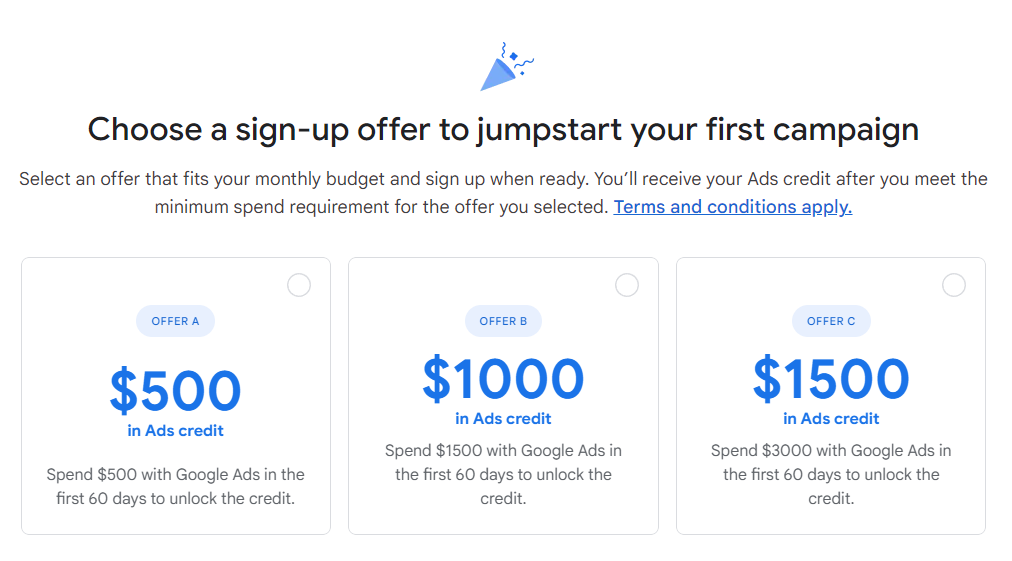Click the 'minimum spend requirement' sentence
1012x561 pixels.
coord(382,207)
